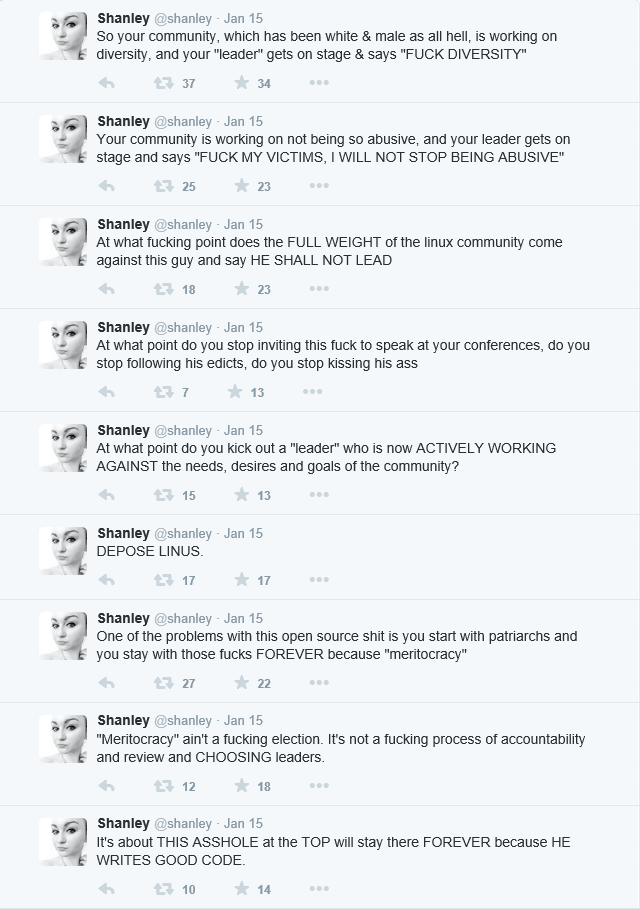This screenshot has width=640, height=909.
Task: Open more options on "DEPOSE LINUS." tweet
Action: 319,580
